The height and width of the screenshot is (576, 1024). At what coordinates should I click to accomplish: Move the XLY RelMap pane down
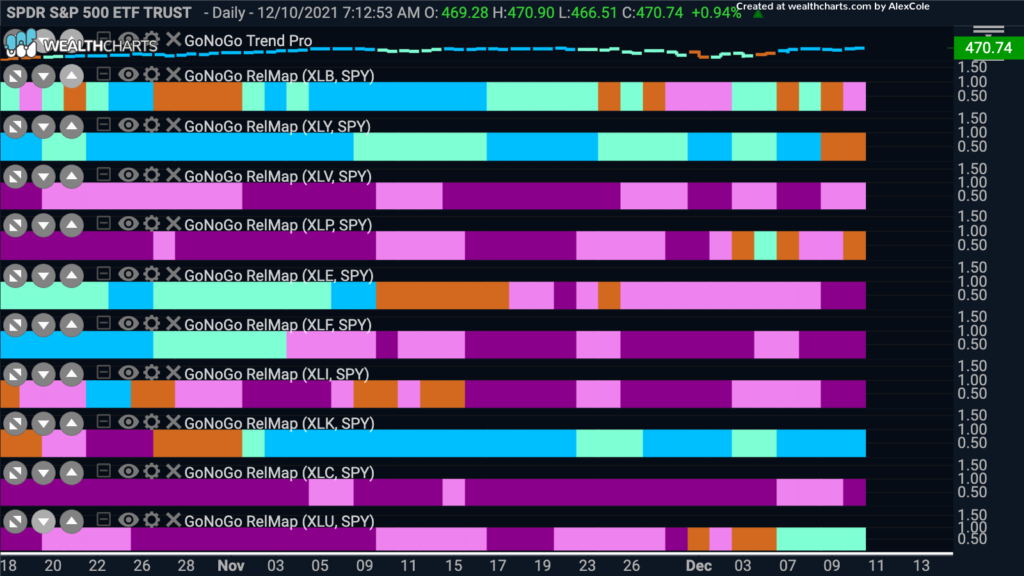tap(43, 126)
